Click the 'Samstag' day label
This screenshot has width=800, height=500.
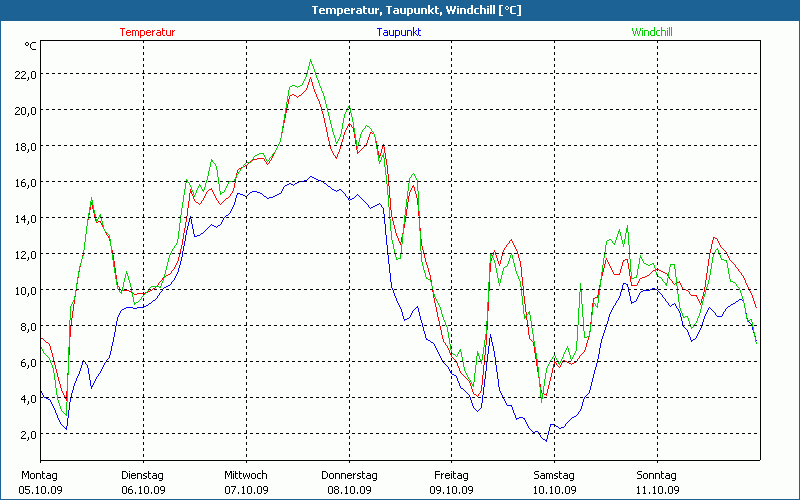click(554, 476)
